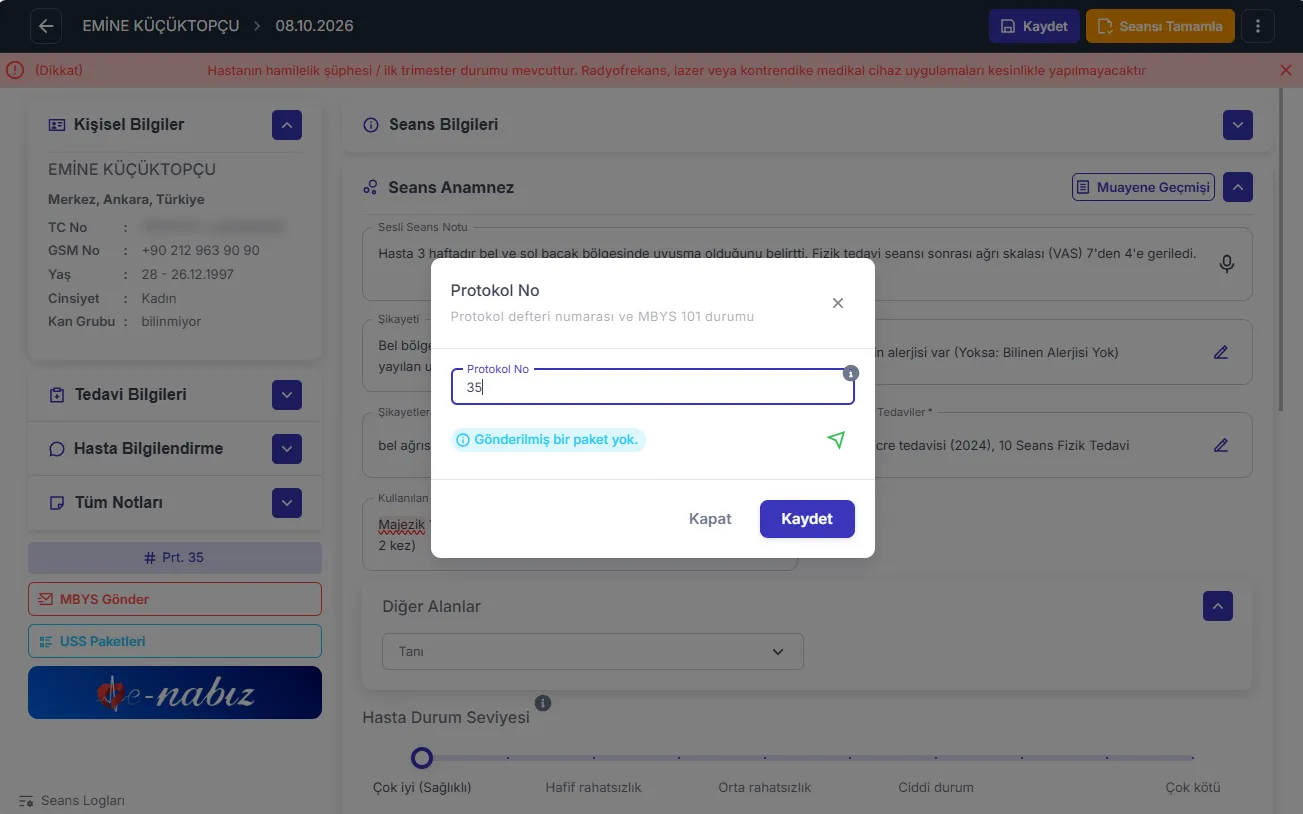Open Muayene Geçmişi

(1144, 187)
